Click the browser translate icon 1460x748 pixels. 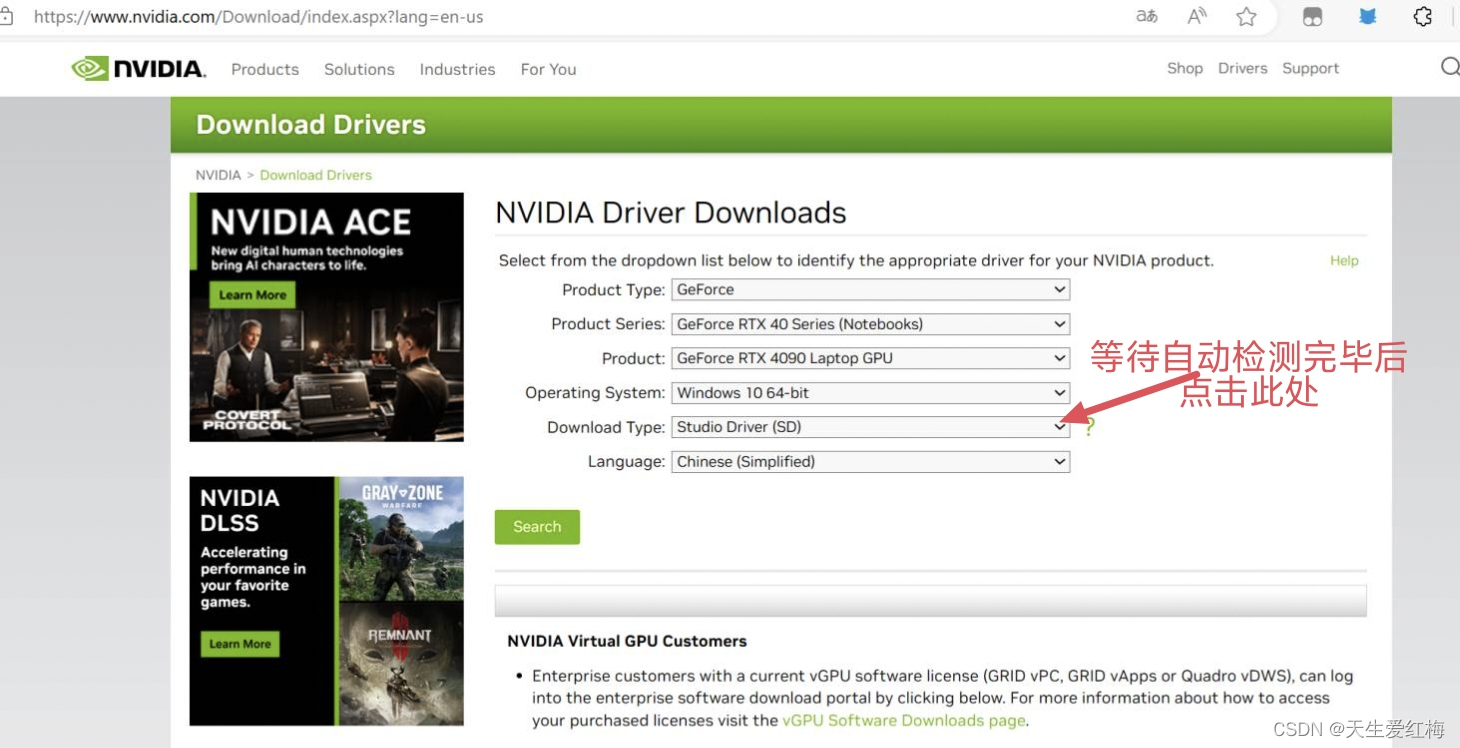(x=1147, y=17)
